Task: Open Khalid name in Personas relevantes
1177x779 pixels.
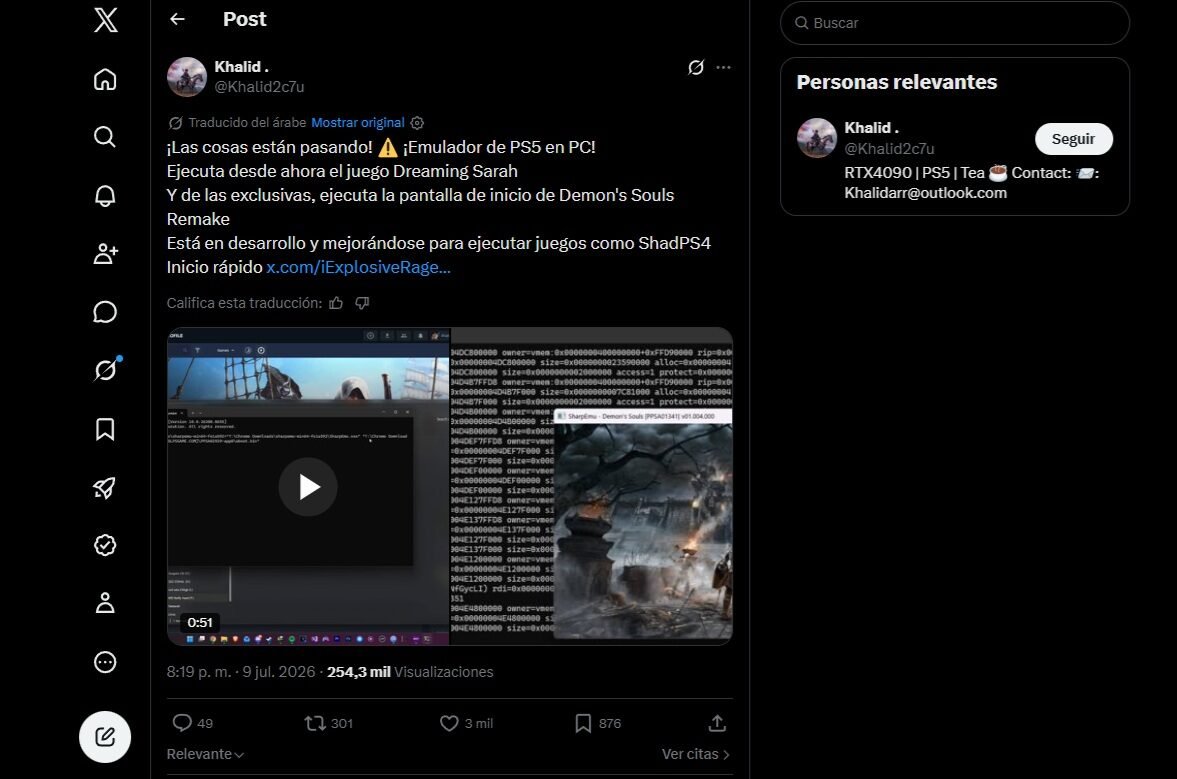Action: (x=871, y=128)
